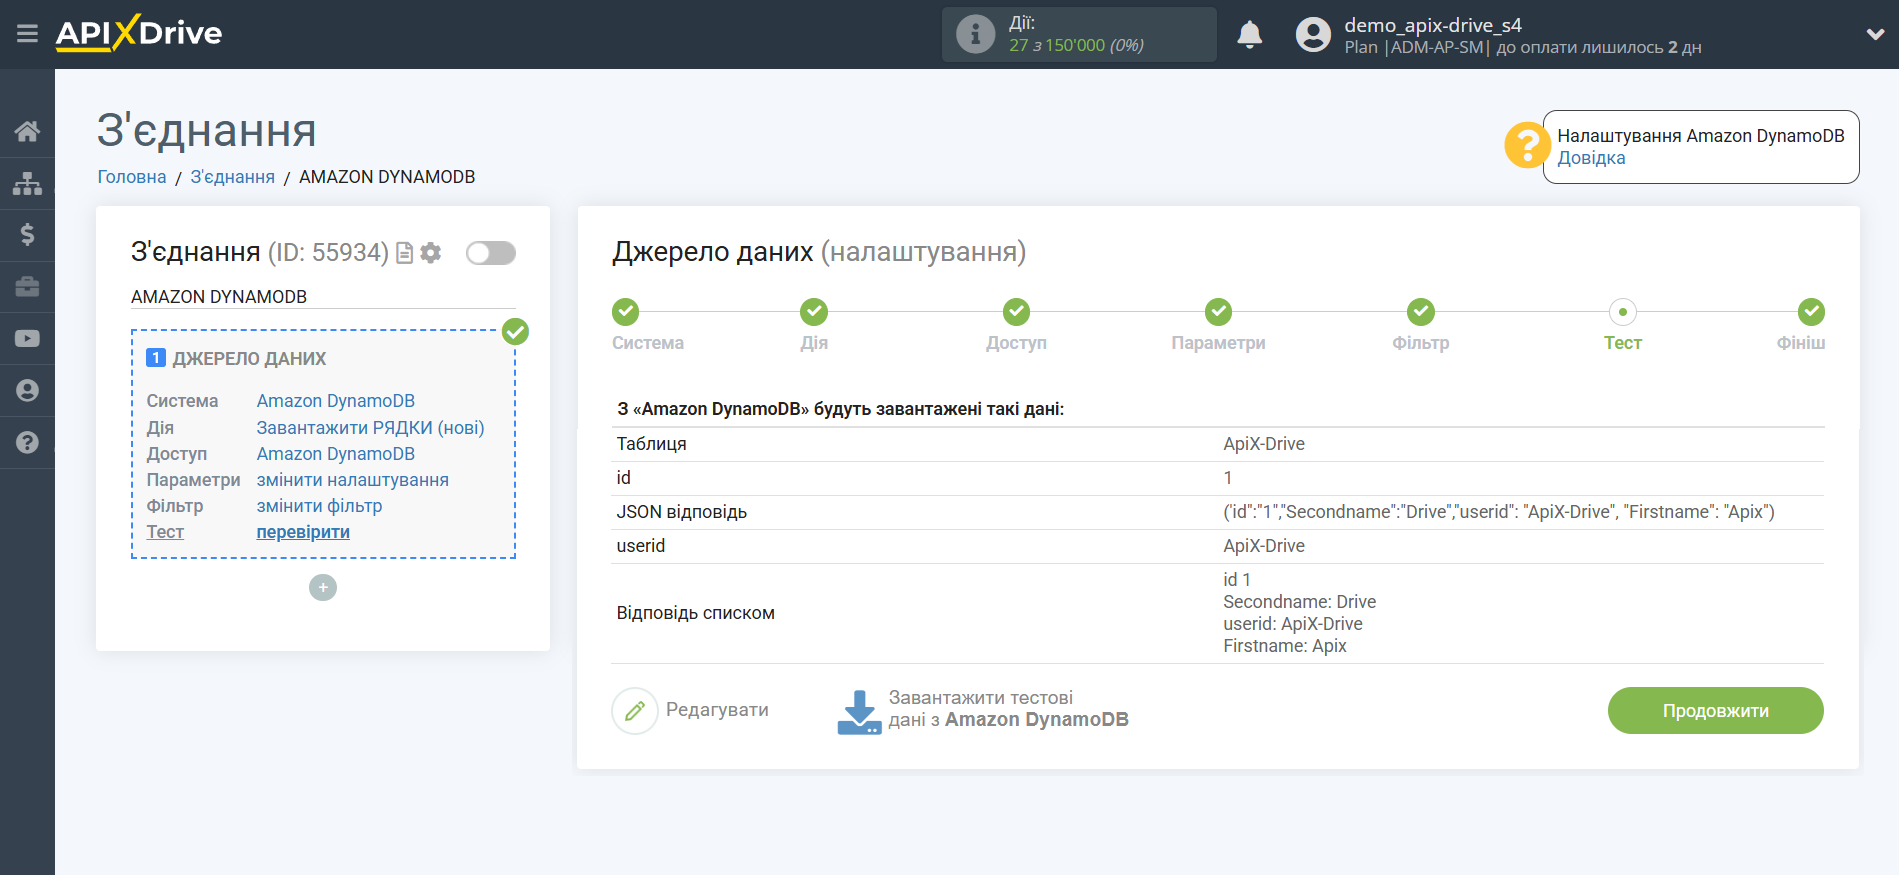Viewport: 1899px width, 875px height.
Task: Toggle the connection on/off switch
Action: (x=490, y=253)
